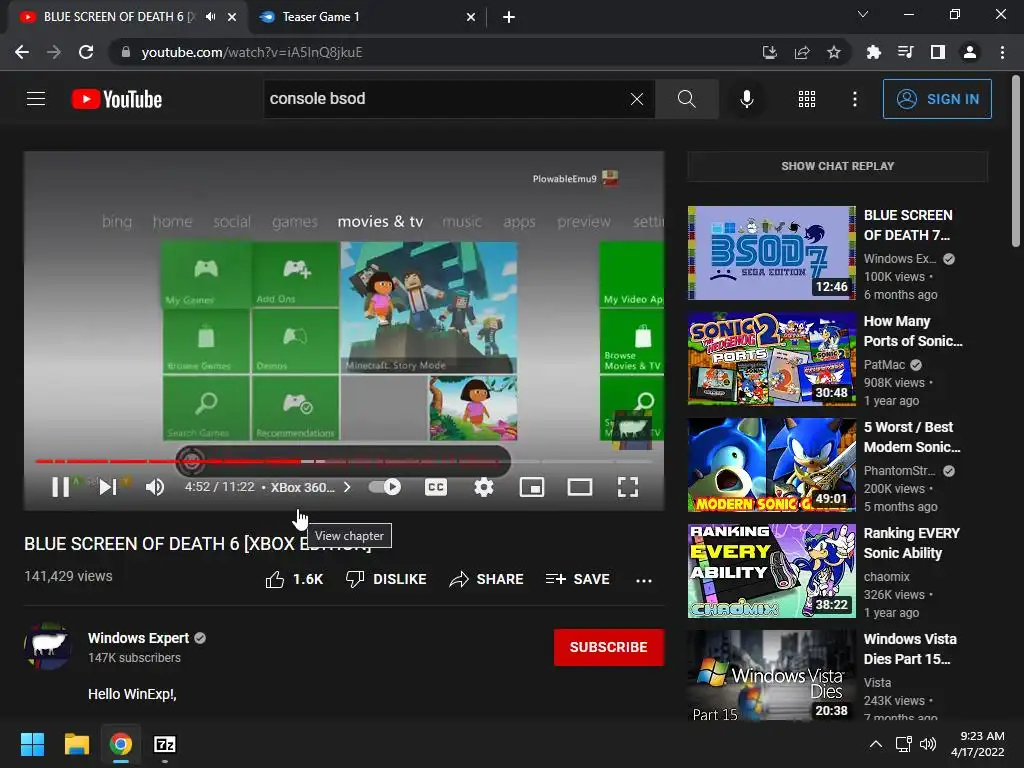Viewport: 1024px width, 768px height.
Task: Switch to the Teaser Game 1 tab
Action: tap(366, 17)
